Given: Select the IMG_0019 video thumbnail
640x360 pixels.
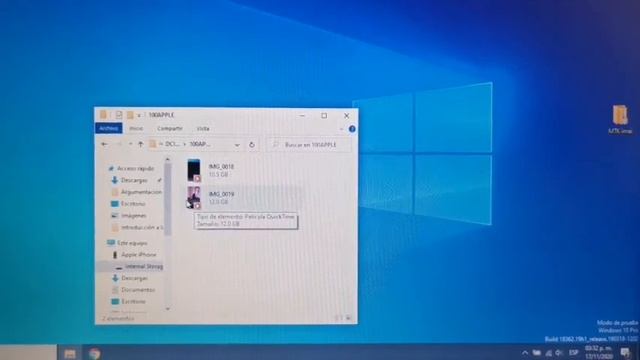Looking at the screenshot, I should 194,198.
